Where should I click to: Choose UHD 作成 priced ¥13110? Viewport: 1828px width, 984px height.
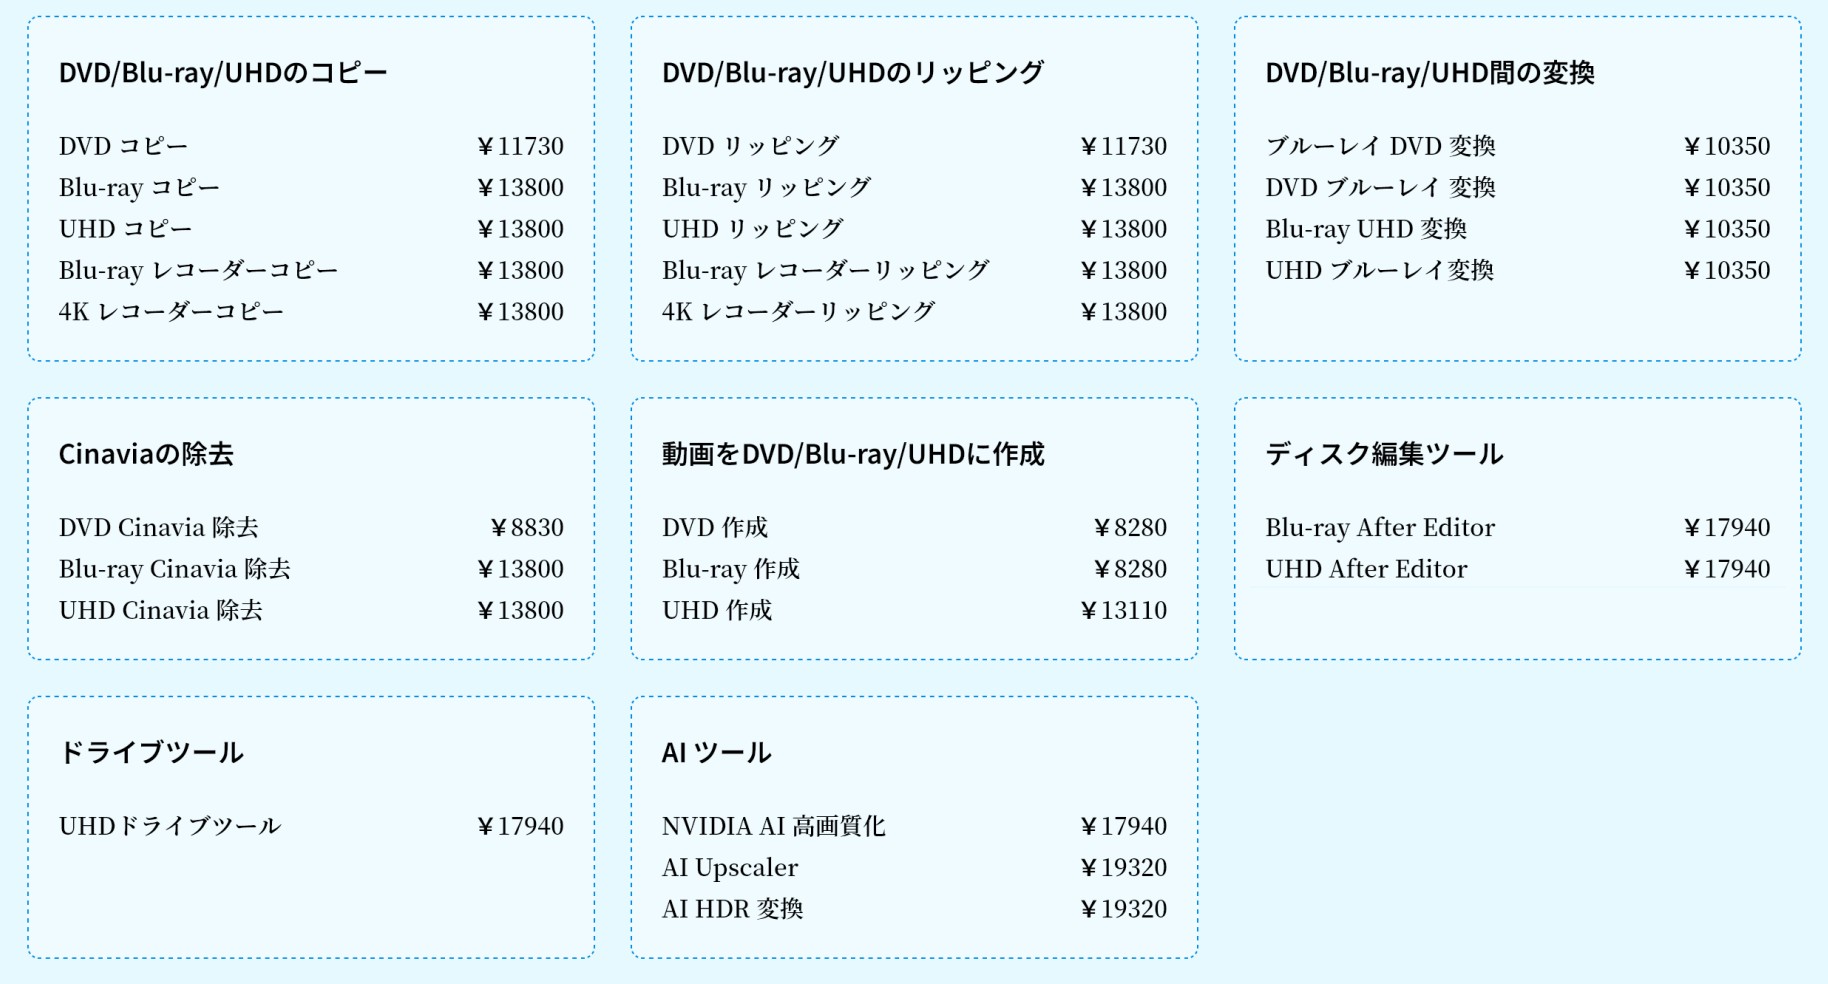coord(914,611)
